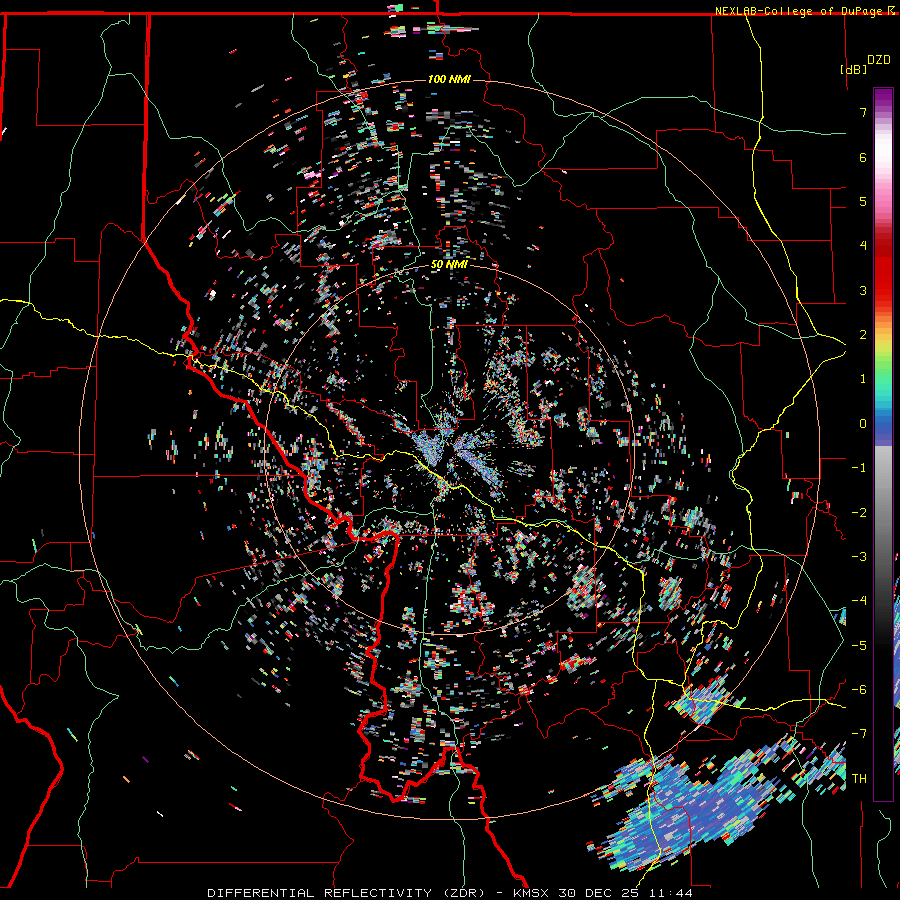Click the [dB] unit label
900x900 pixels.
854,69
